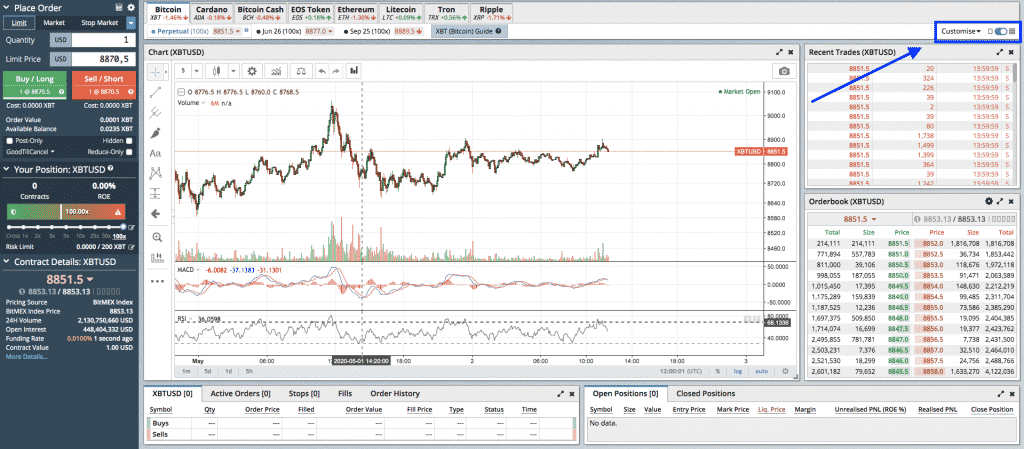Viewport: 1024px width, 449px height.
Task: Select the pattern drawing tool
Action: click(155, 173)
